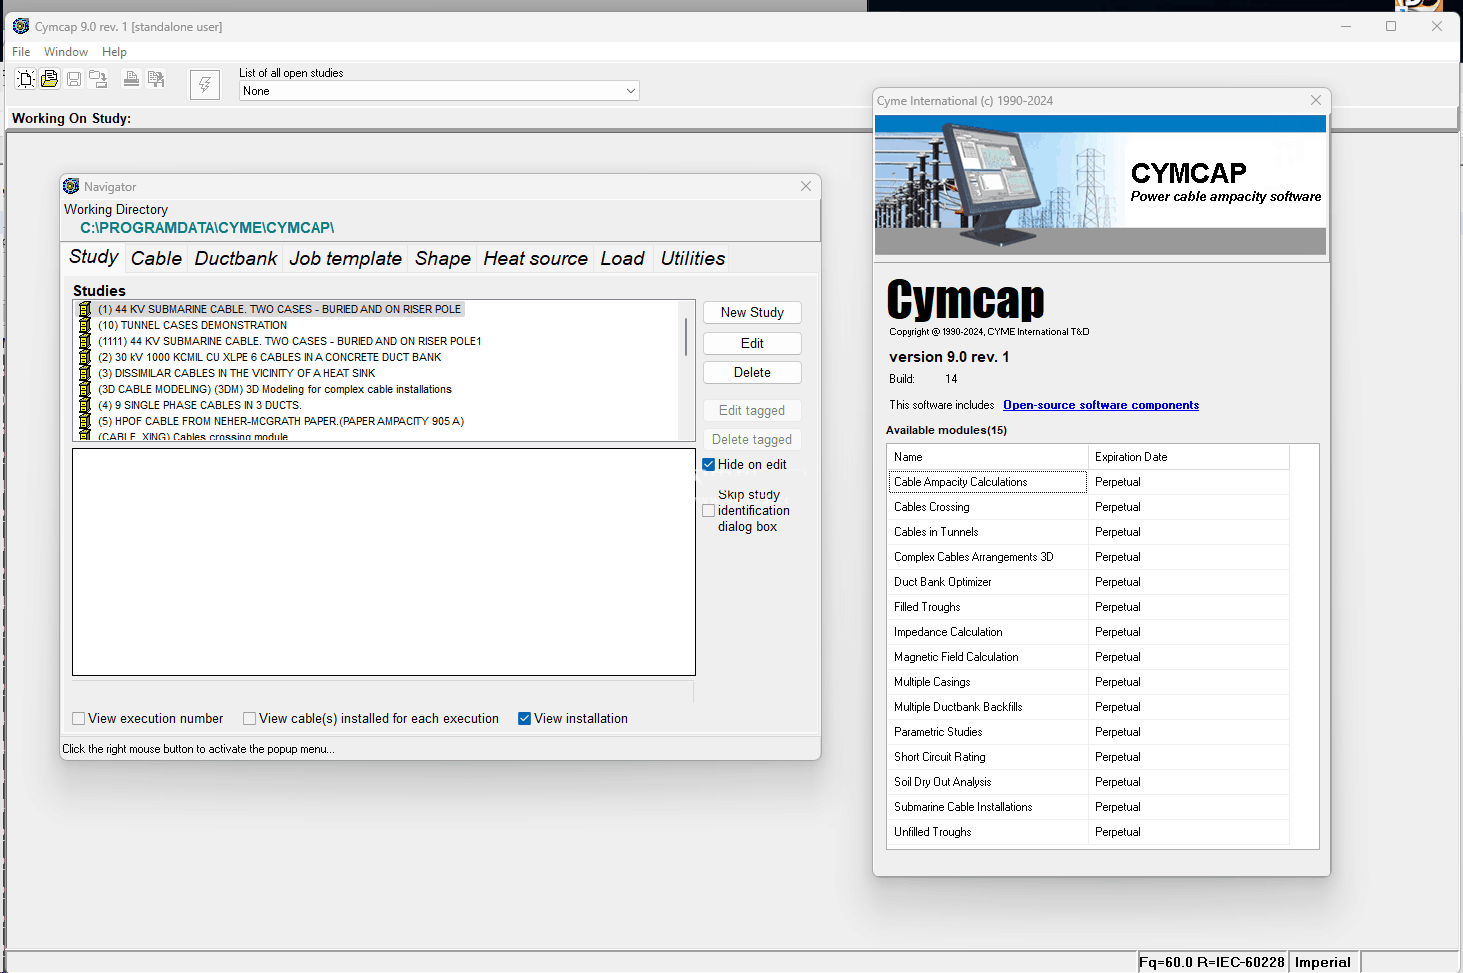Click cabinet icon of study (1111) 44 KV
Image resolution: width=1463 pixels, height=973 pixels.
pyautogui.click(x=85, y=341)
